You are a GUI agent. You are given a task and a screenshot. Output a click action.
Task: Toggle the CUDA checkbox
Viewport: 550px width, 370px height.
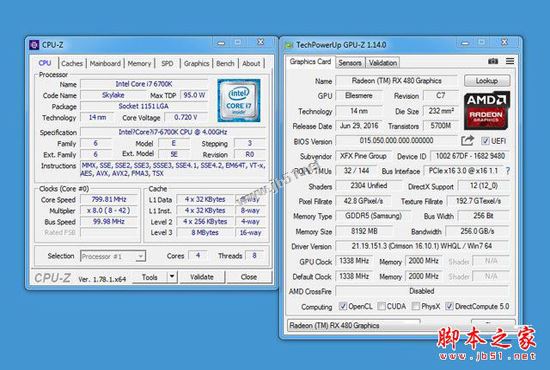tap(381, 306)
